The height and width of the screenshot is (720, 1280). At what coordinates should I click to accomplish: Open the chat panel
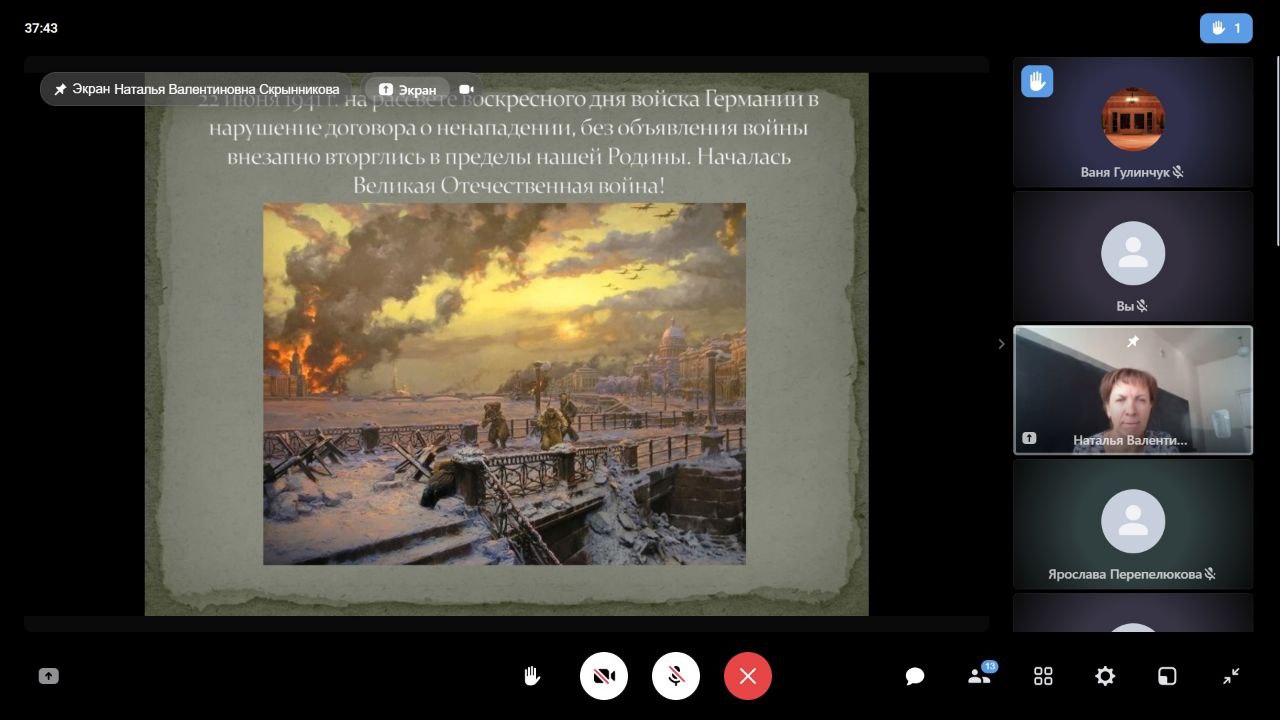[915, 676]
